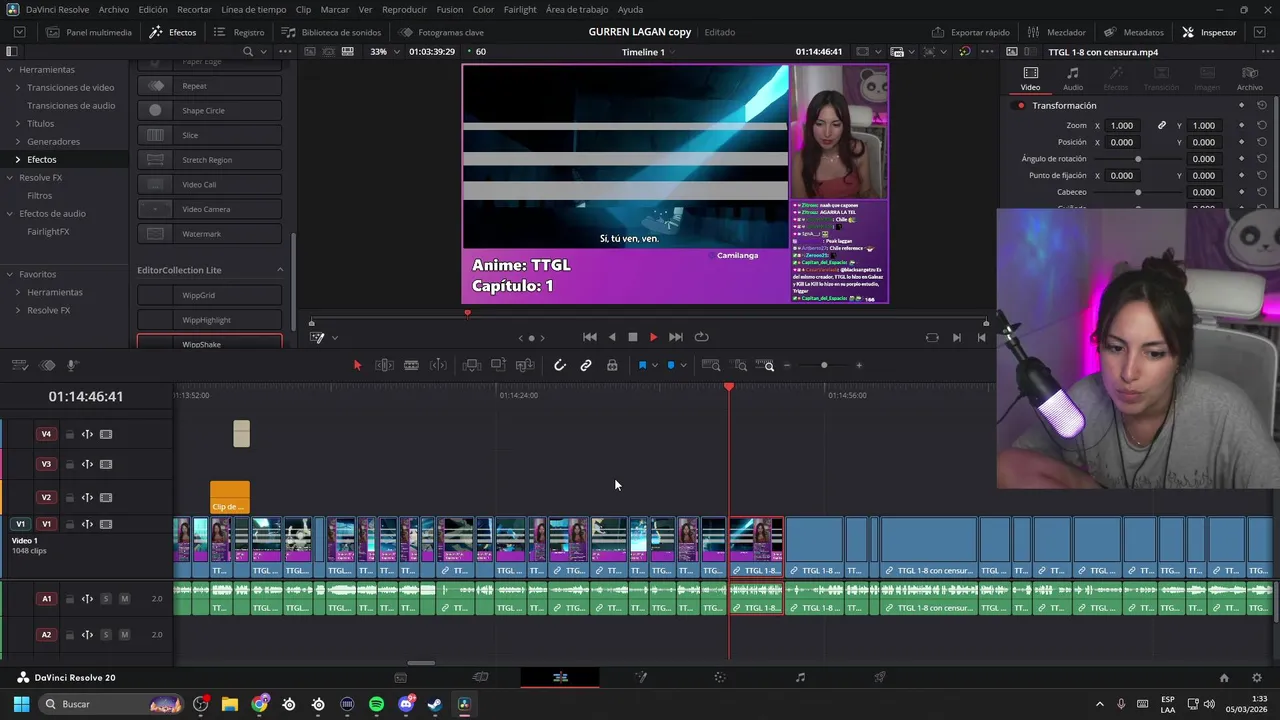The height and width of the screenshot is (720, 1280).
Task: Adjust the timeline zoom slider
Action: (823, 365)
